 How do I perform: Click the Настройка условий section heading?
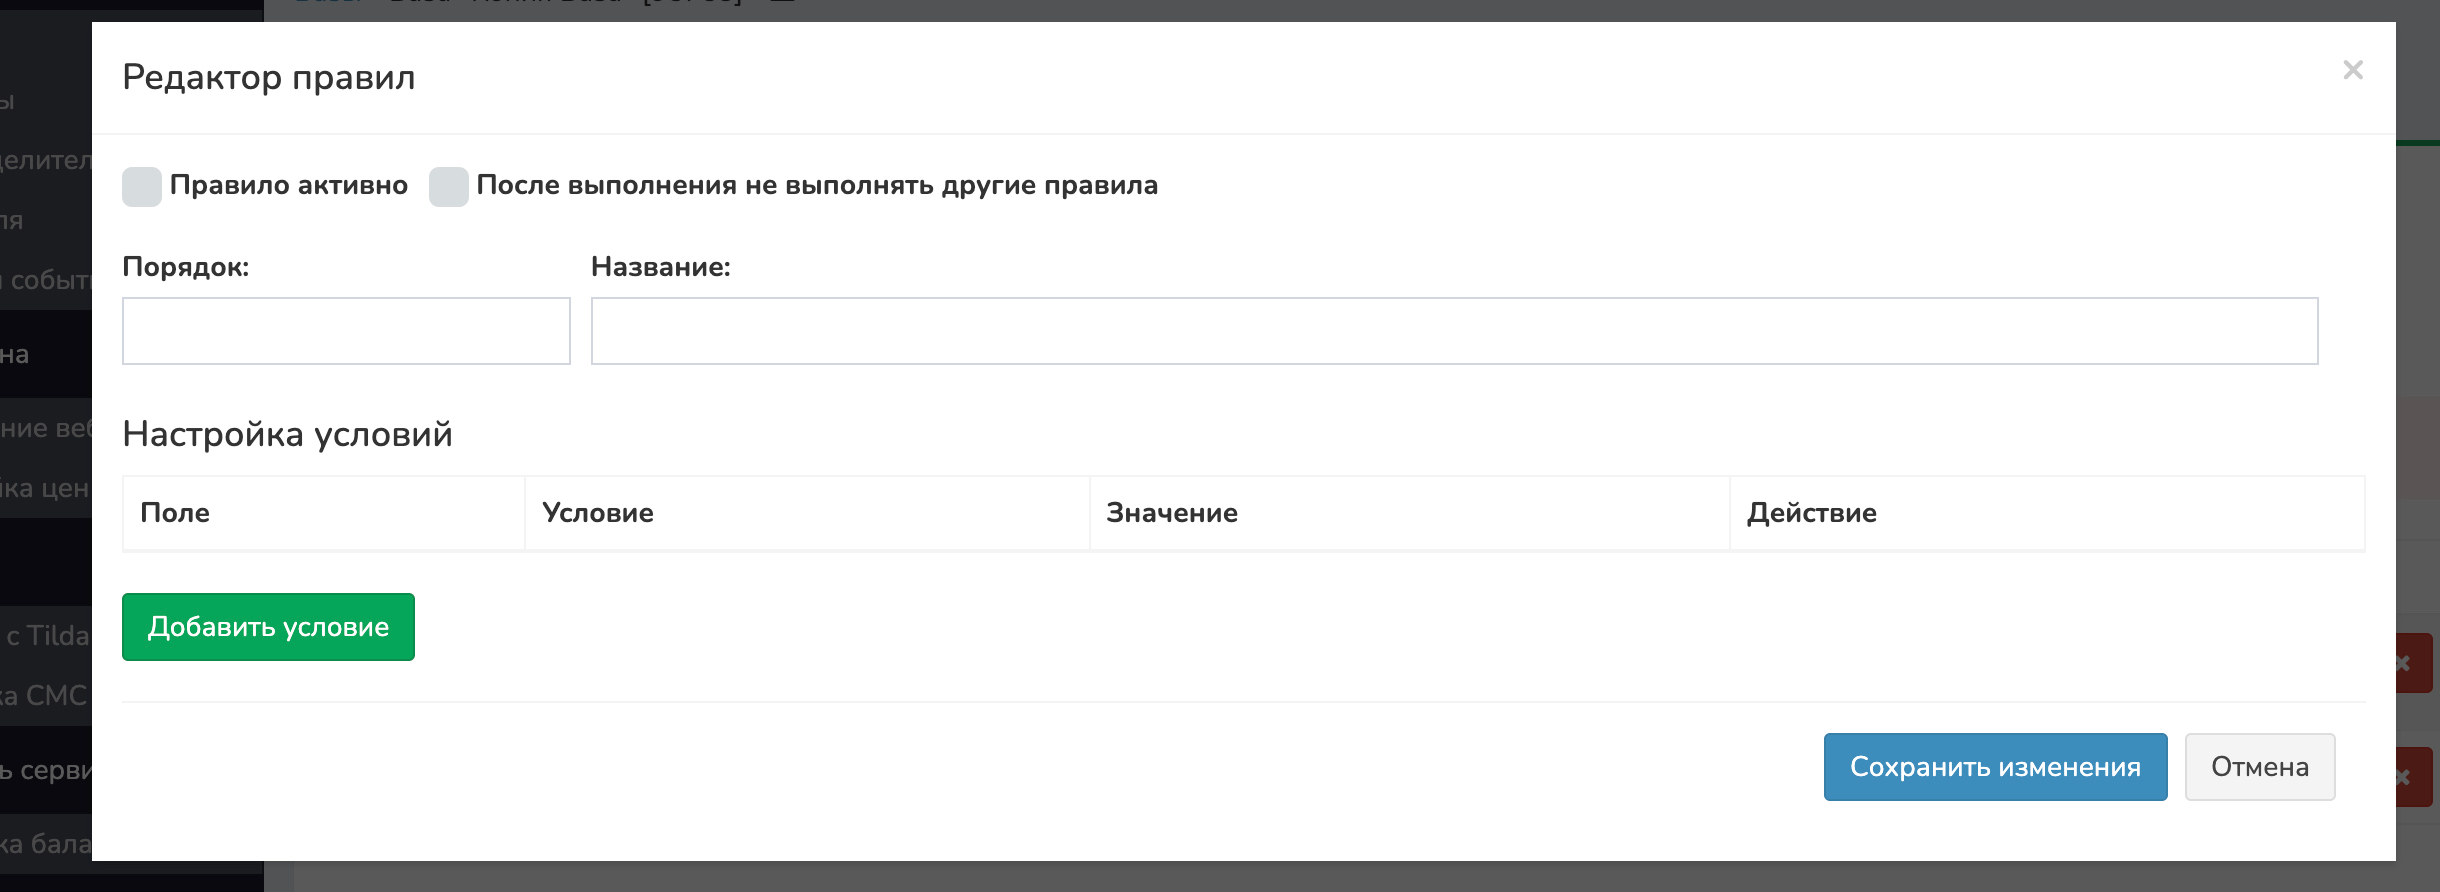pos(287,434)
